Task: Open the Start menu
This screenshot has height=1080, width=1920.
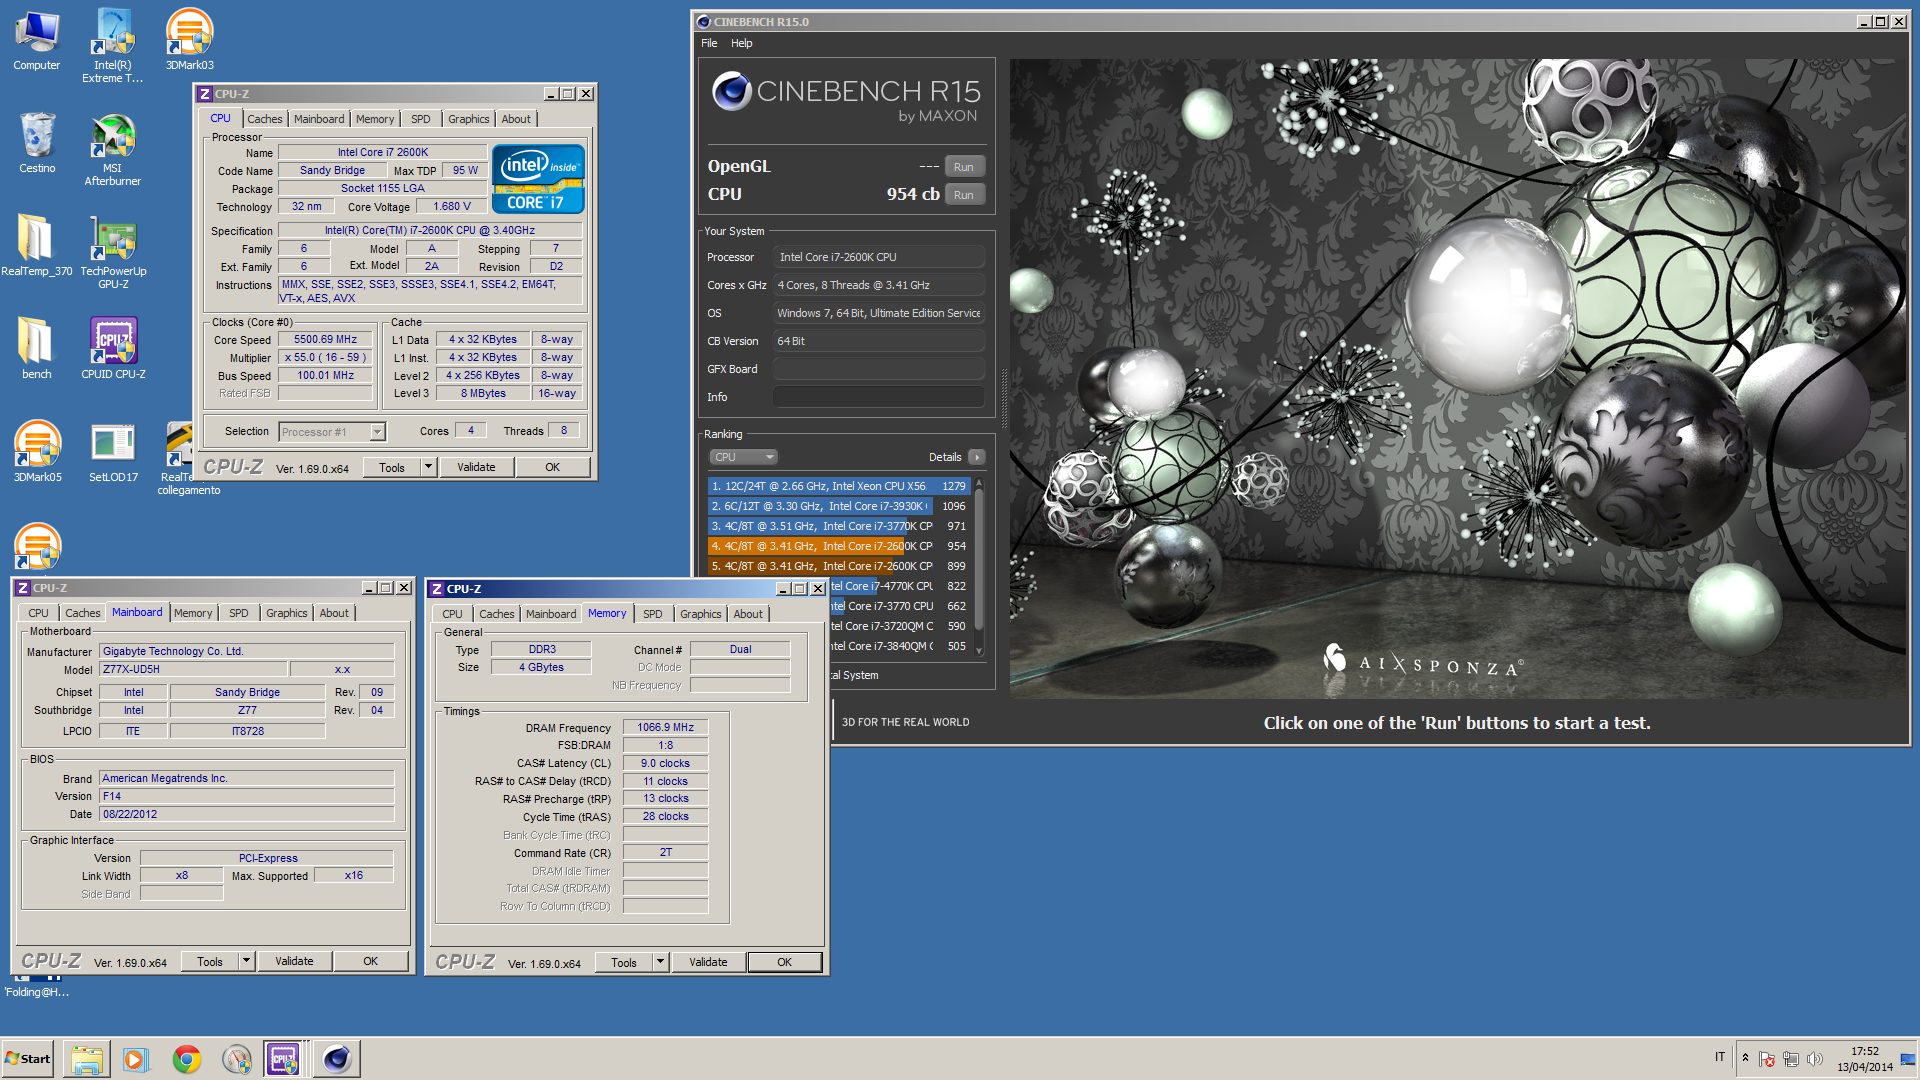Action: click(28, 1058)
